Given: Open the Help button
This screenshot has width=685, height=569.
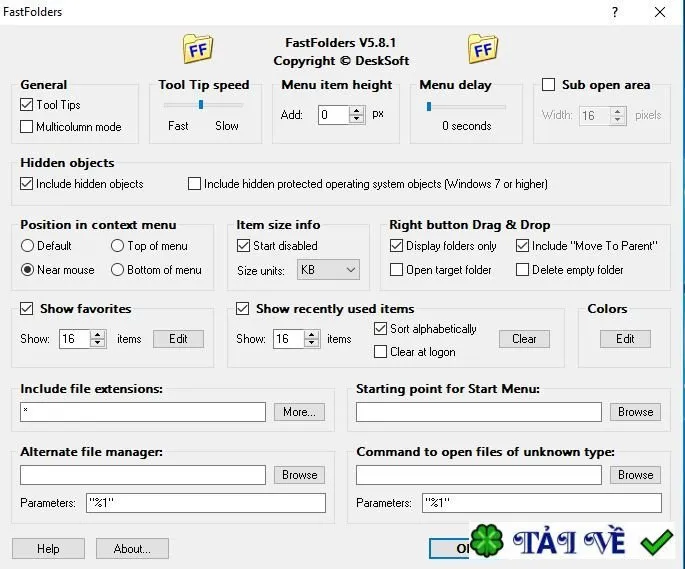Looking at the screenshot, I should coord(48,548).
